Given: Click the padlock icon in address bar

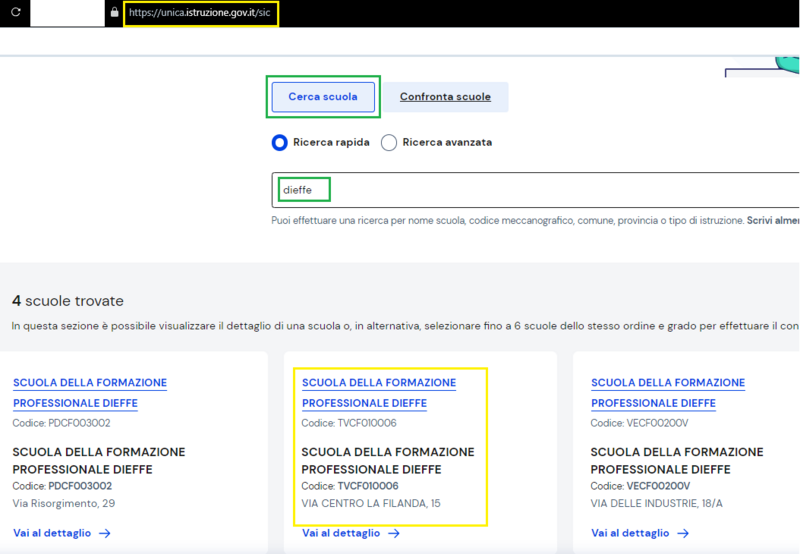Looking at the screenshot, I should (x=115, y=13).
